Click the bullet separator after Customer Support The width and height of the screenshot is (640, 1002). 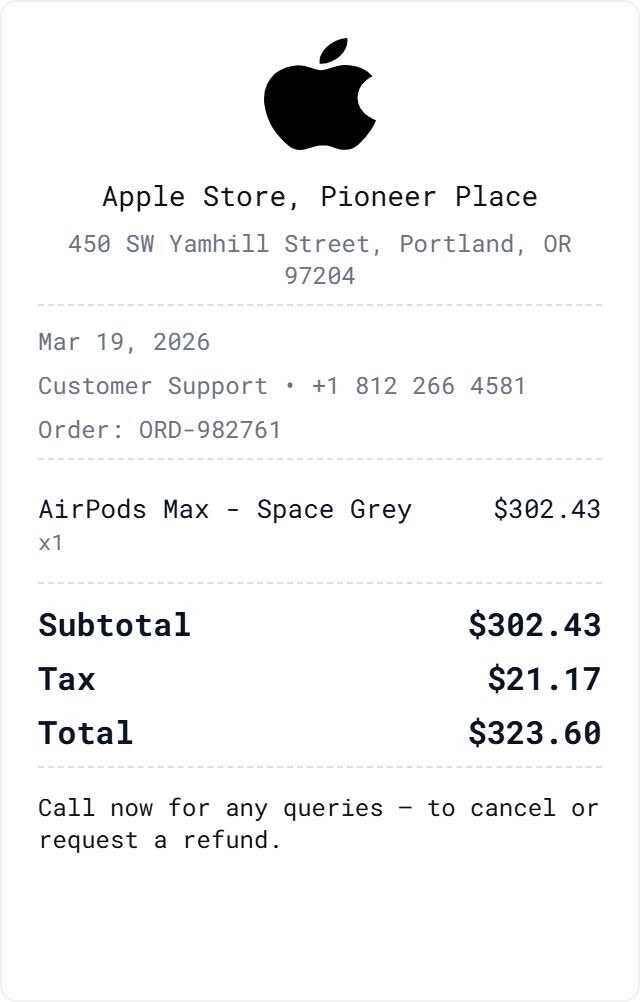tap(290, 386)
